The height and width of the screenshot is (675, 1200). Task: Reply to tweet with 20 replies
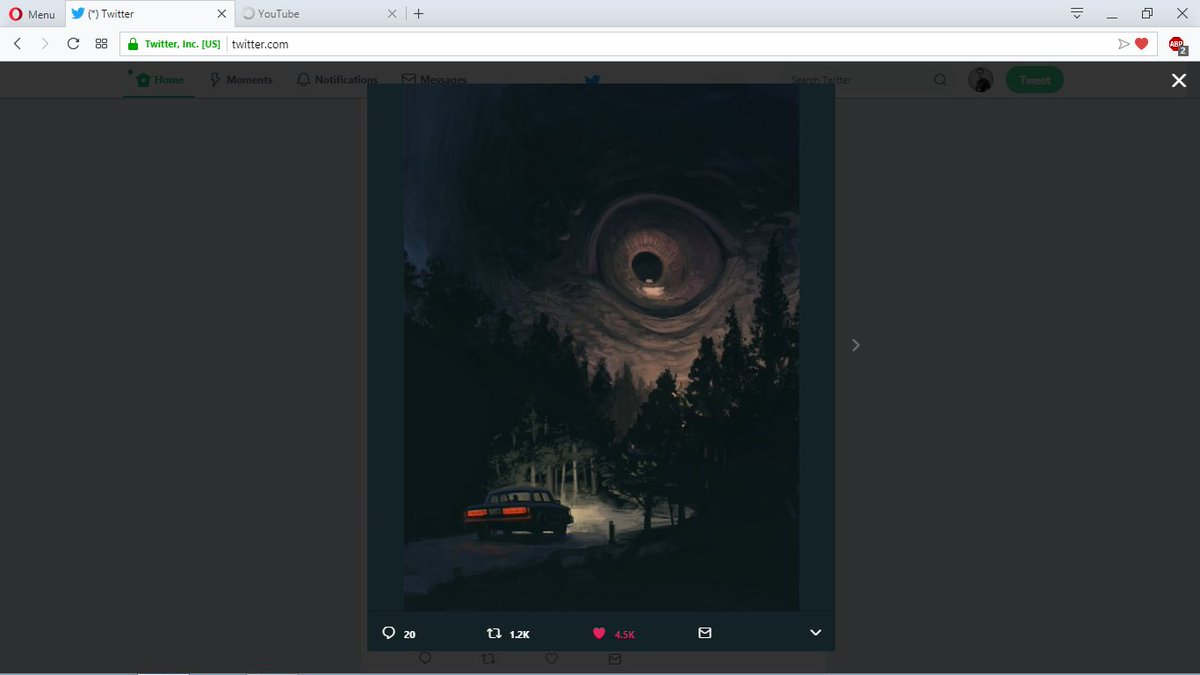[x=399, y=633]
